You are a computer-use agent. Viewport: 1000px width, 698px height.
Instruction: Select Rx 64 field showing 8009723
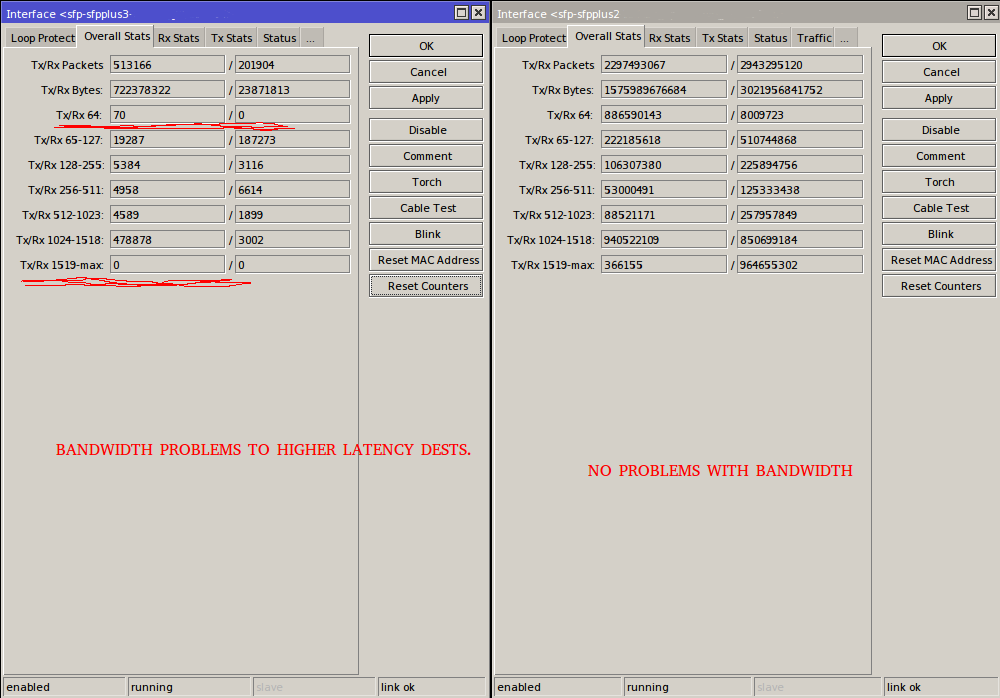pos(800,114)
